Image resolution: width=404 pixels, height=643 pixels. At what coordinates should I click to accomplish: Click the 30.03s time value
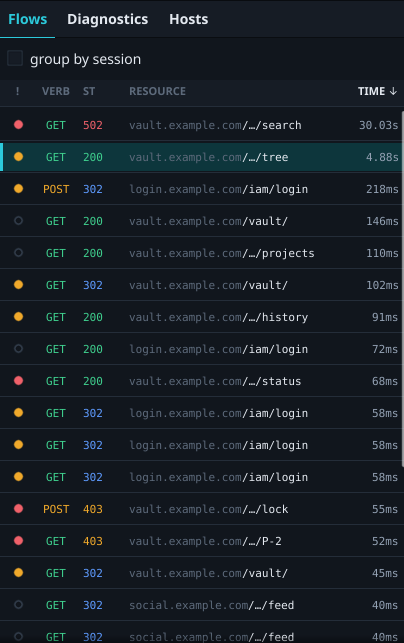pos(379,125)
